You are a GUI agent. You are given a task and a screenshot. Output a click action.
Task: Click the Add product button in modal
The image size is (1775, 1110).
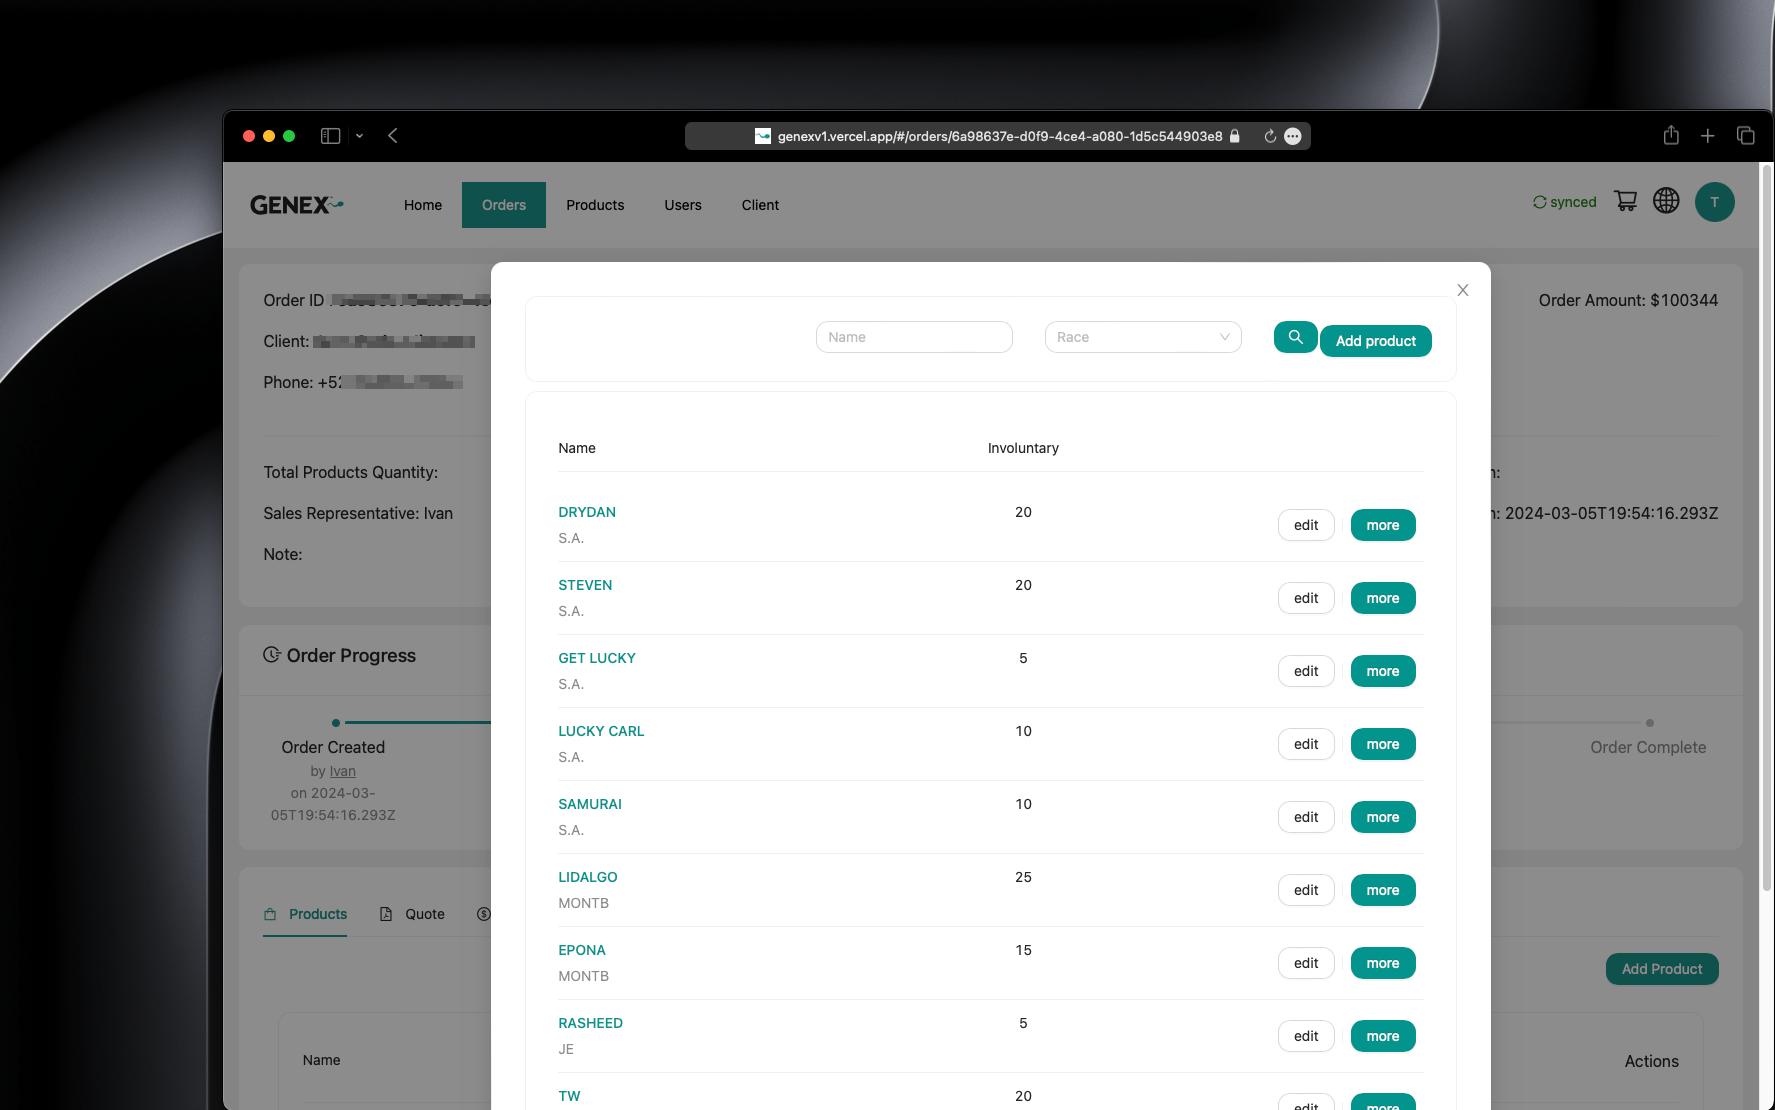[1376, 341]
